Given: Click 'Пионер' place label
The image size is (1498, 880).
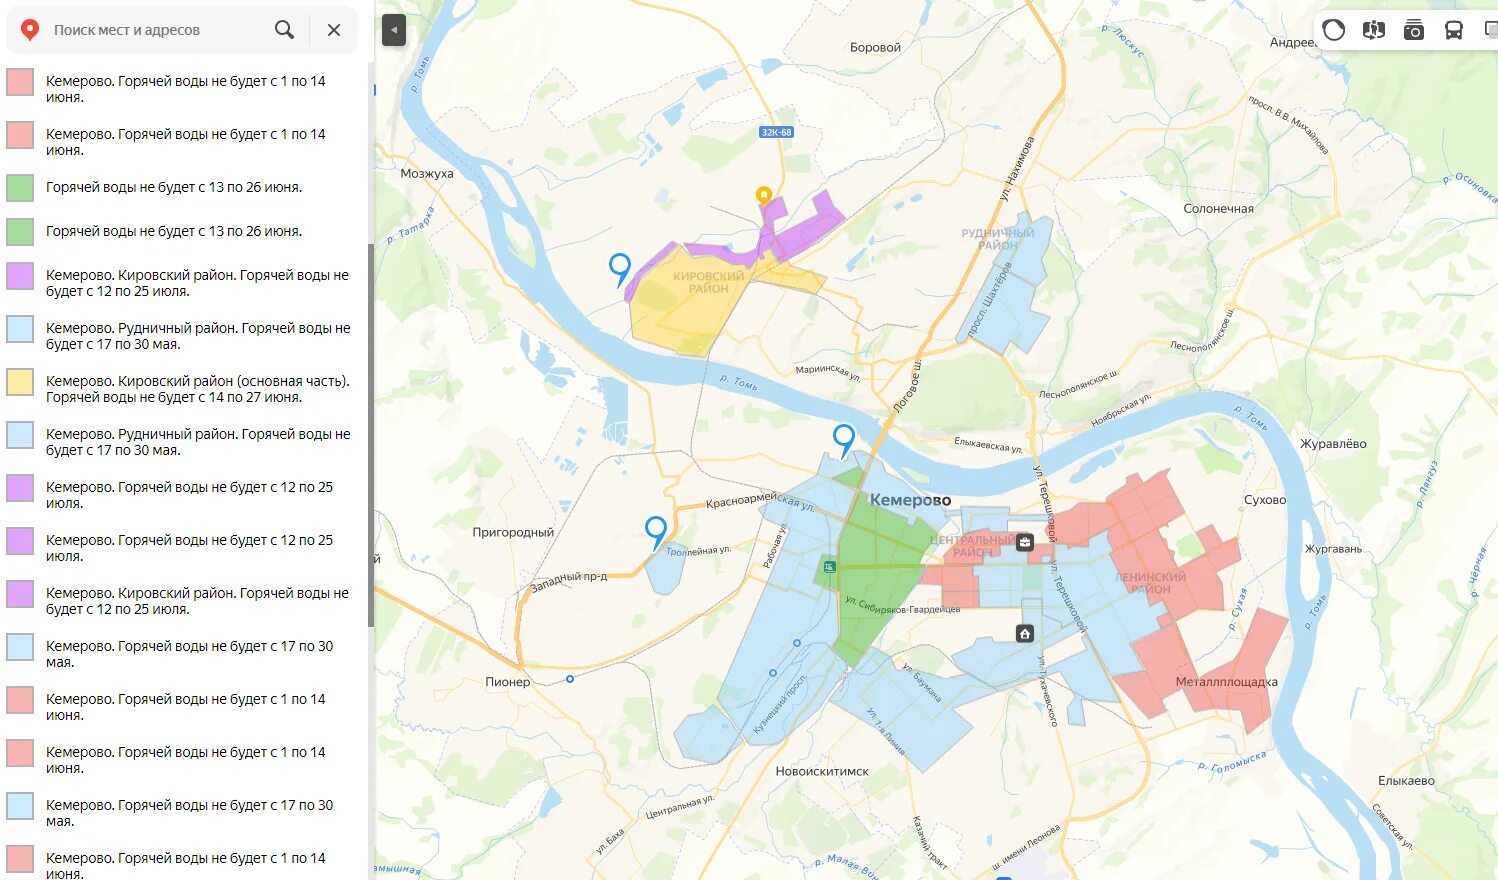Looking at the screenshot, I should (x=508, y=682).
